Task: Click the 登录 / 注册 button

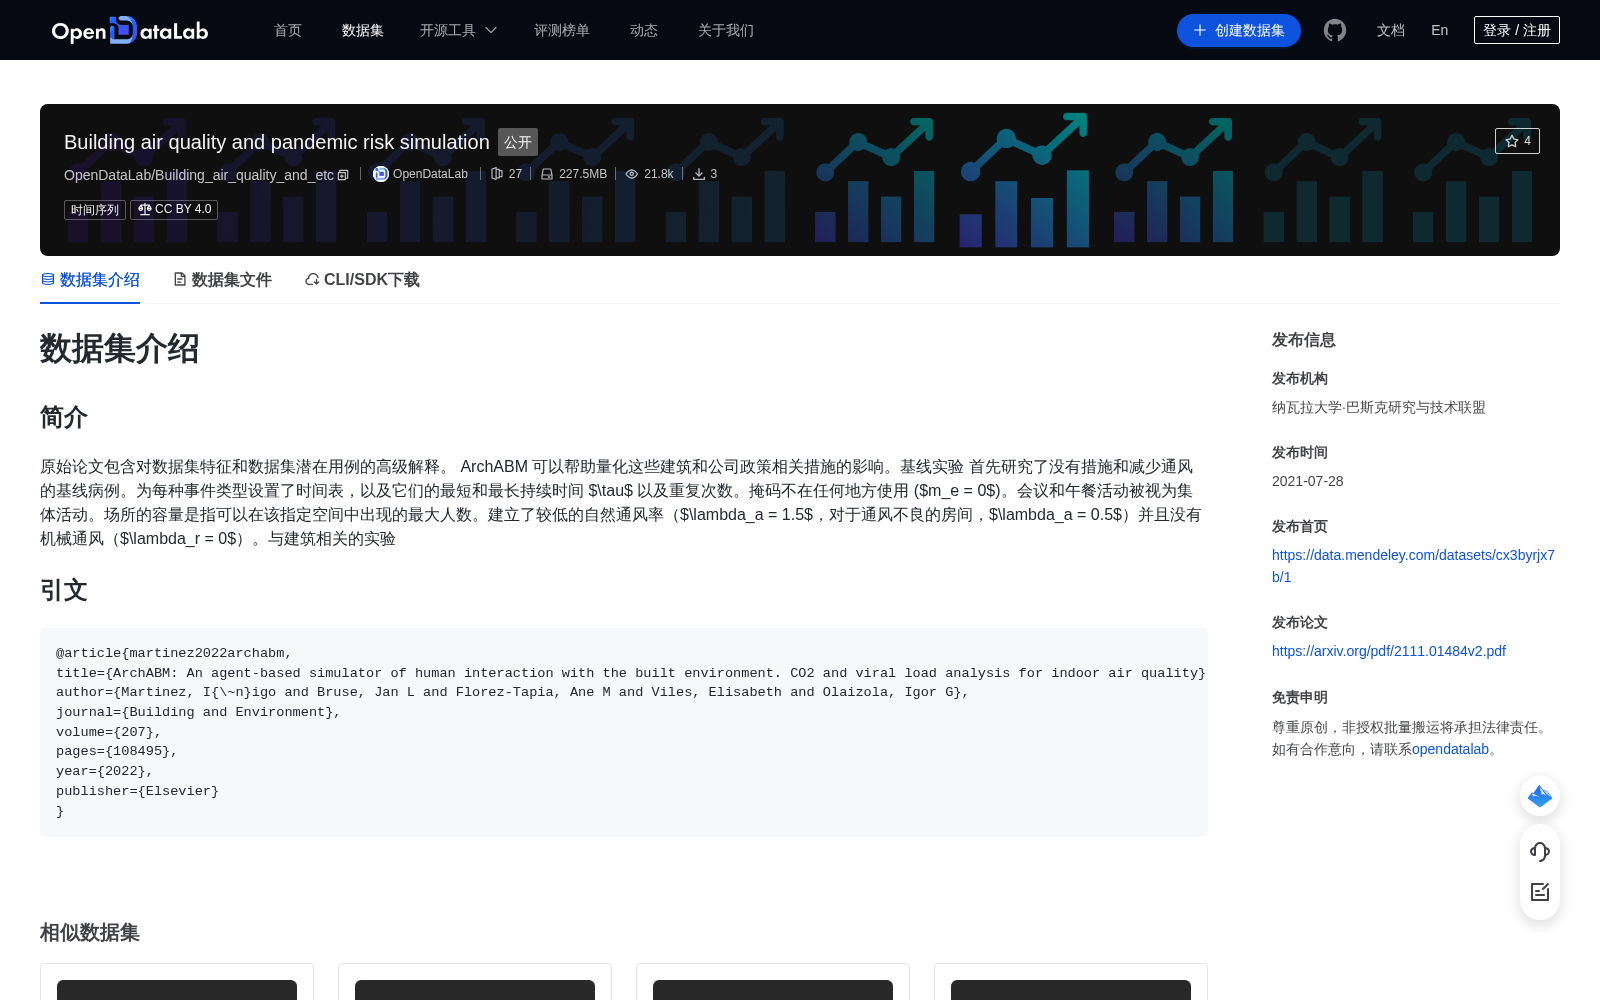Action: pyautogui.click(x=1517, y=30)
